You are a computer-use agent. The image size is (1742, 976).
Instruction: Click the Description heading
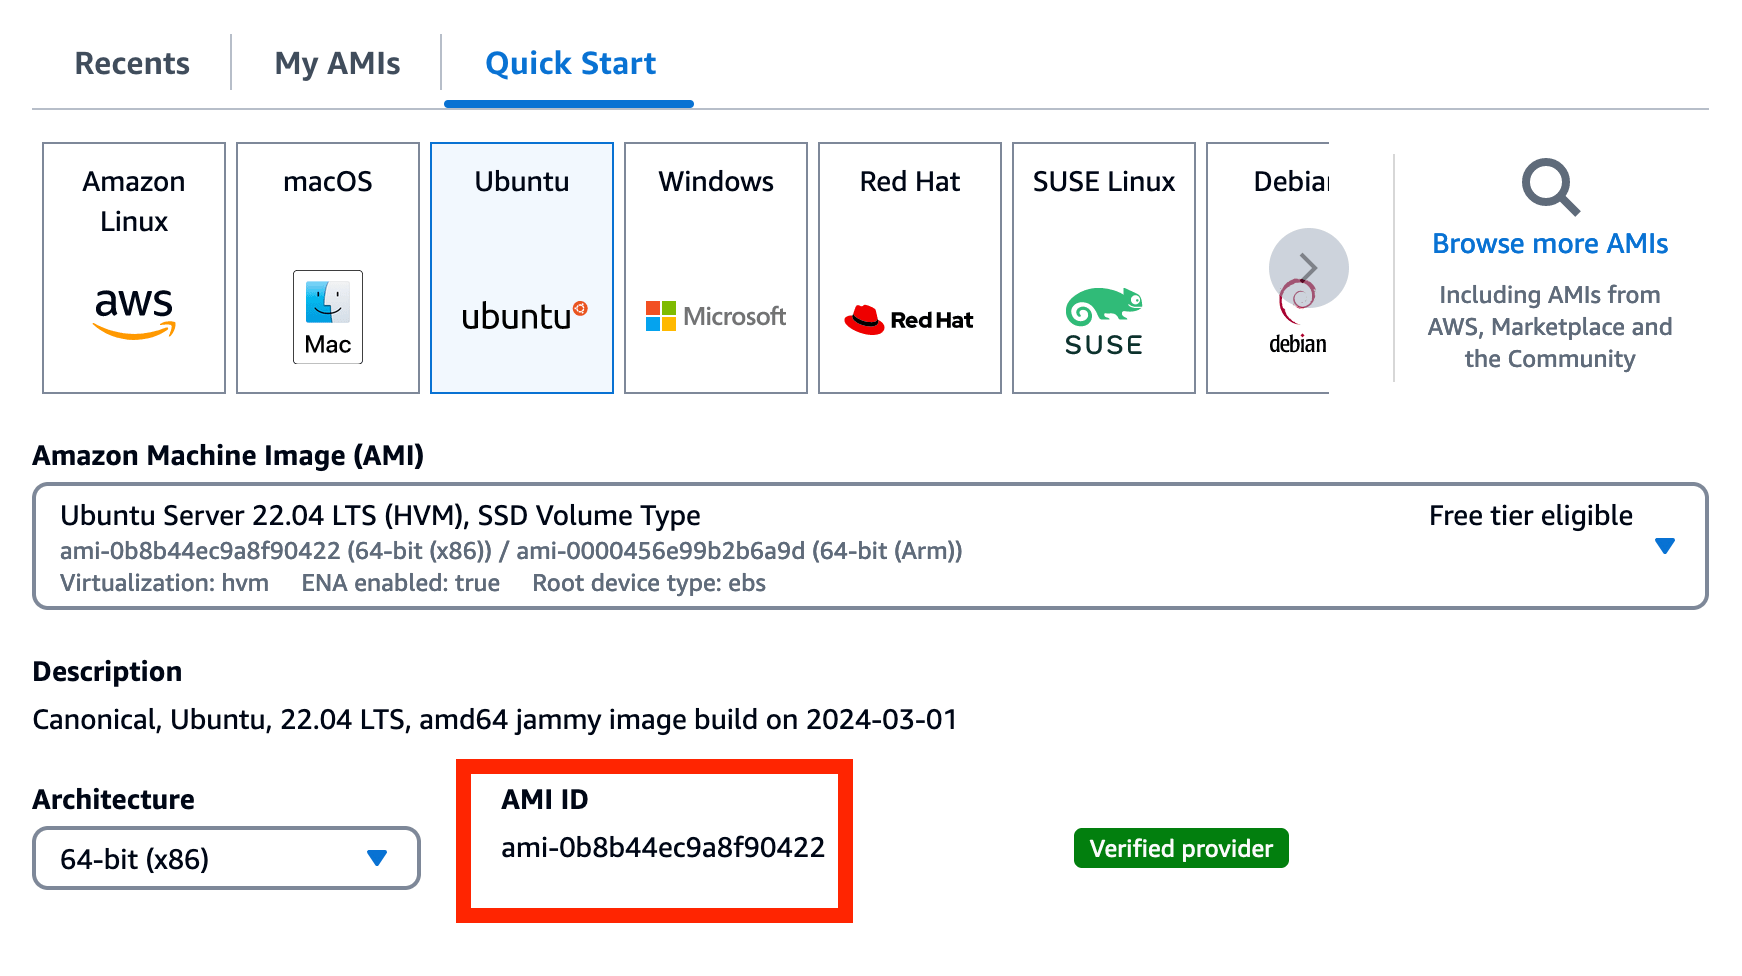(x=107, y=671)
